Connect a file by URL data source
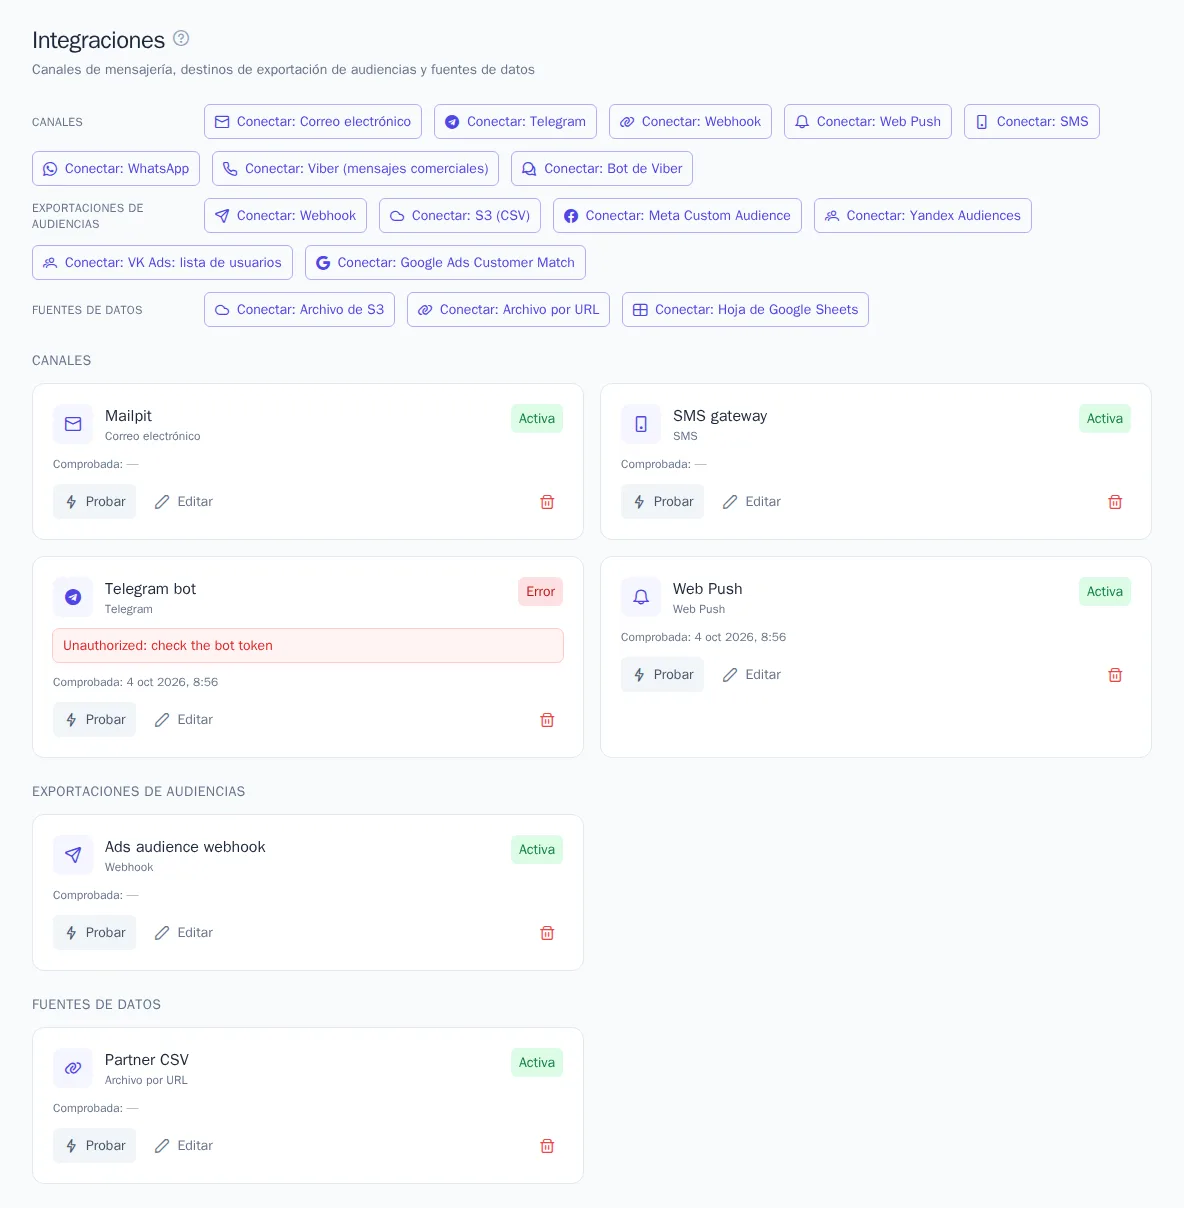The image size is (1184, 1208). pos(508,309)
